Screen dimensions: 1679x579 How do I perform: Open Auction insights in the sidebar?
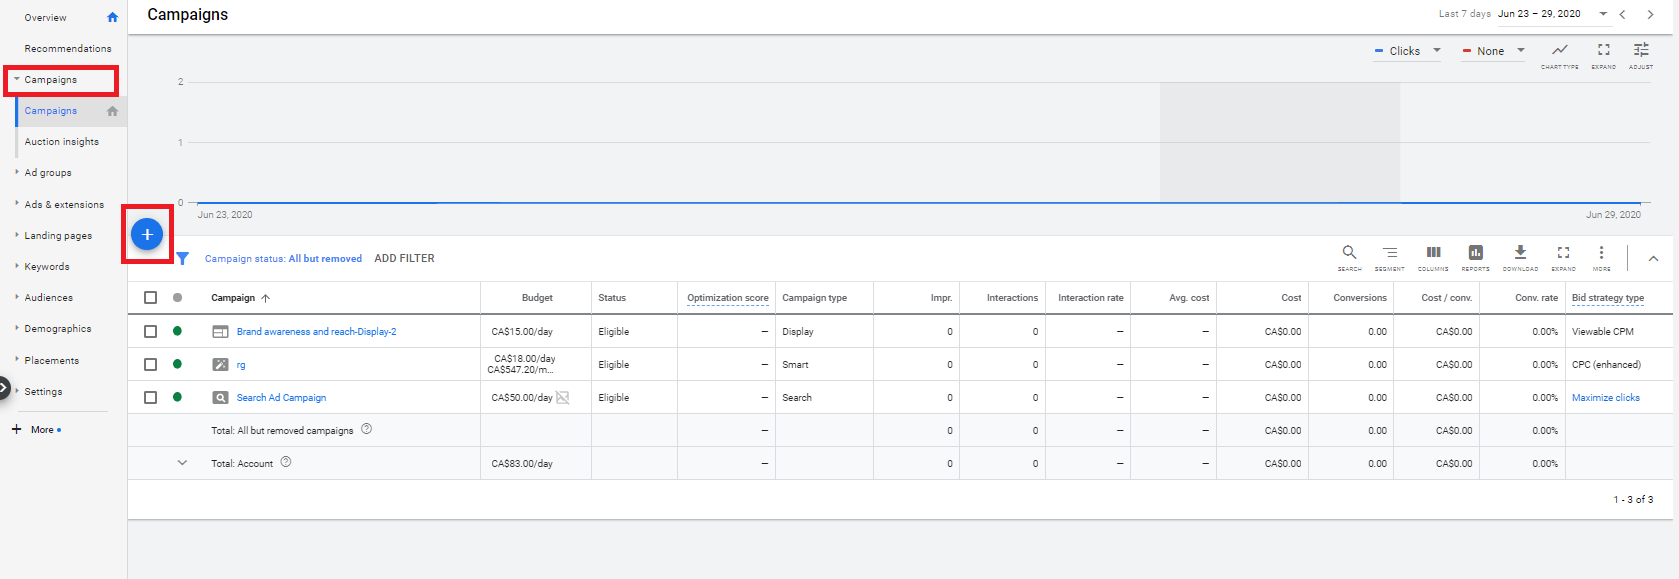click(62, 142)
